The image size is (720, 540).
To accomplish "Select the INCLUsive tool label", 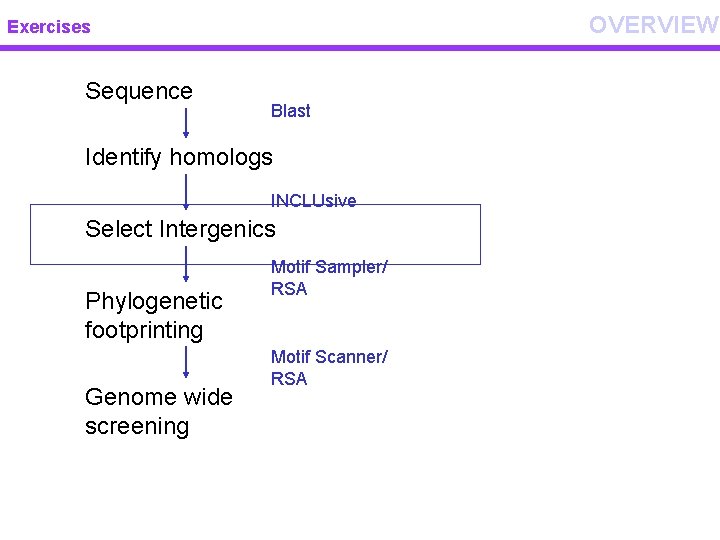I will point(313,200).
